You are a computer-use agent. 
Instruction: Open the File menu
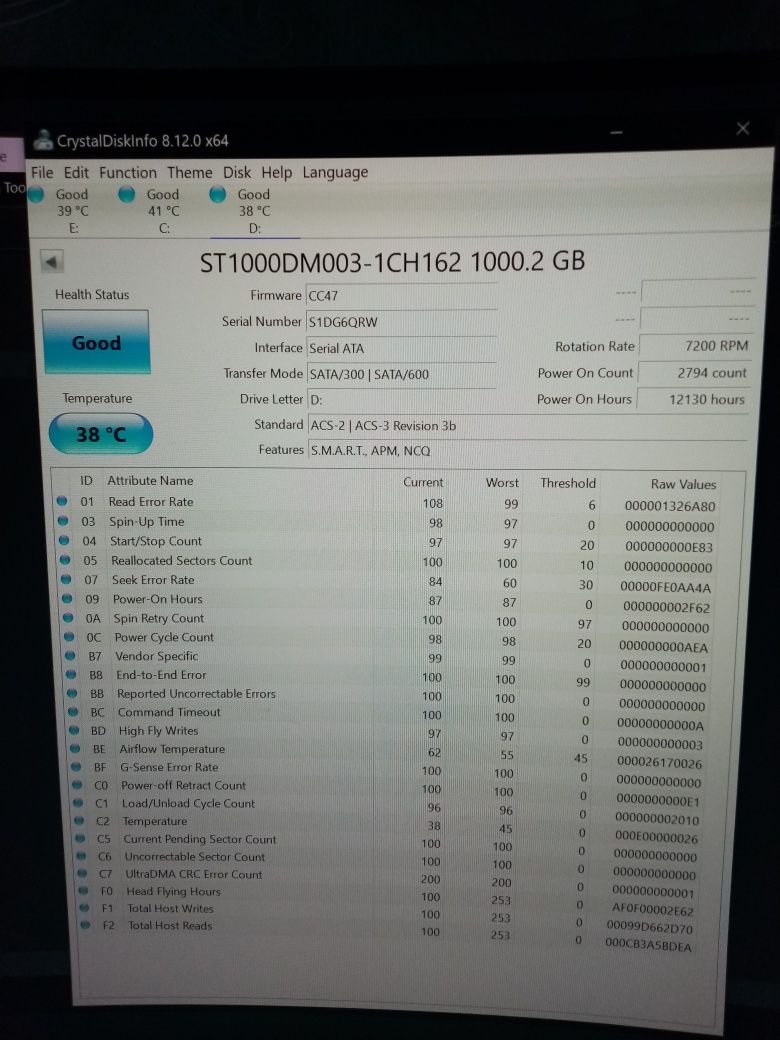point(42,172)
